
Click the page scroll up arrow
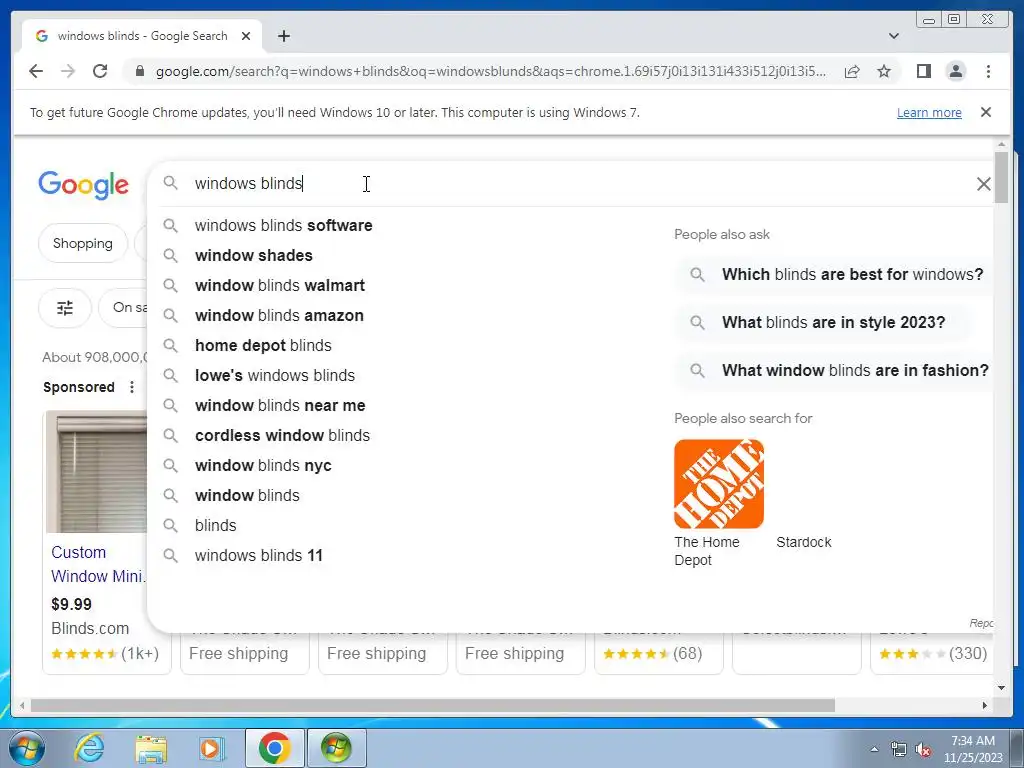(x=1002, y=144)
